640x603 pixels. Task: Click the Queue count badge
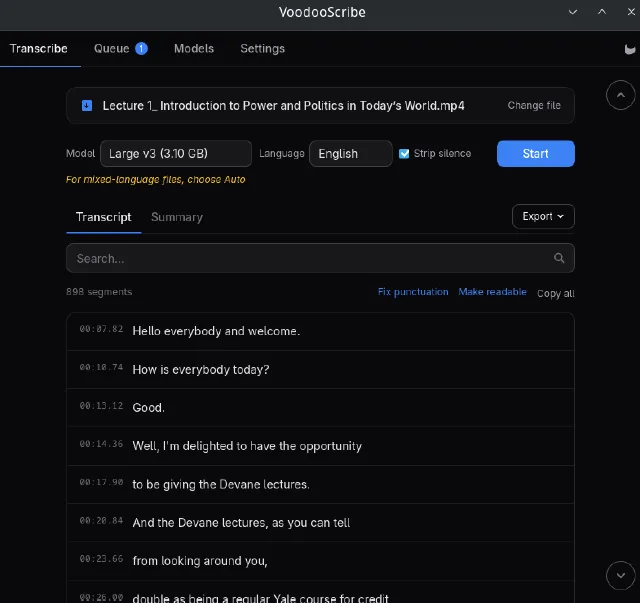point(141,49)
